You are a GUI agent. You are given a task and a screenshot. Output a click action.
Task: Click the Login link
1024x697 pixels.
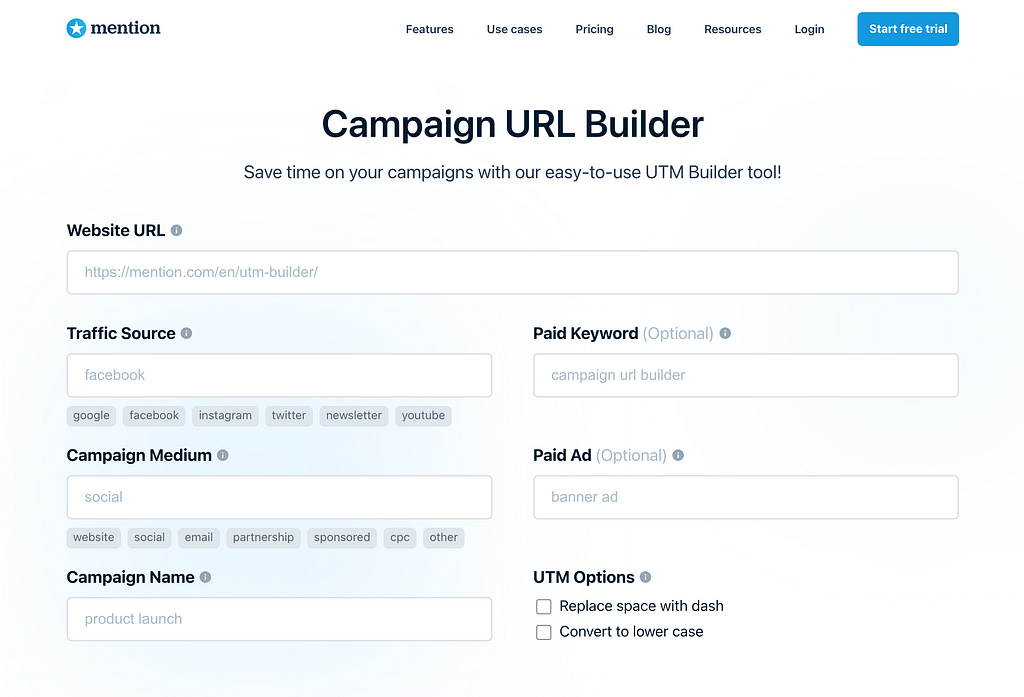click(x=809, y=29)
